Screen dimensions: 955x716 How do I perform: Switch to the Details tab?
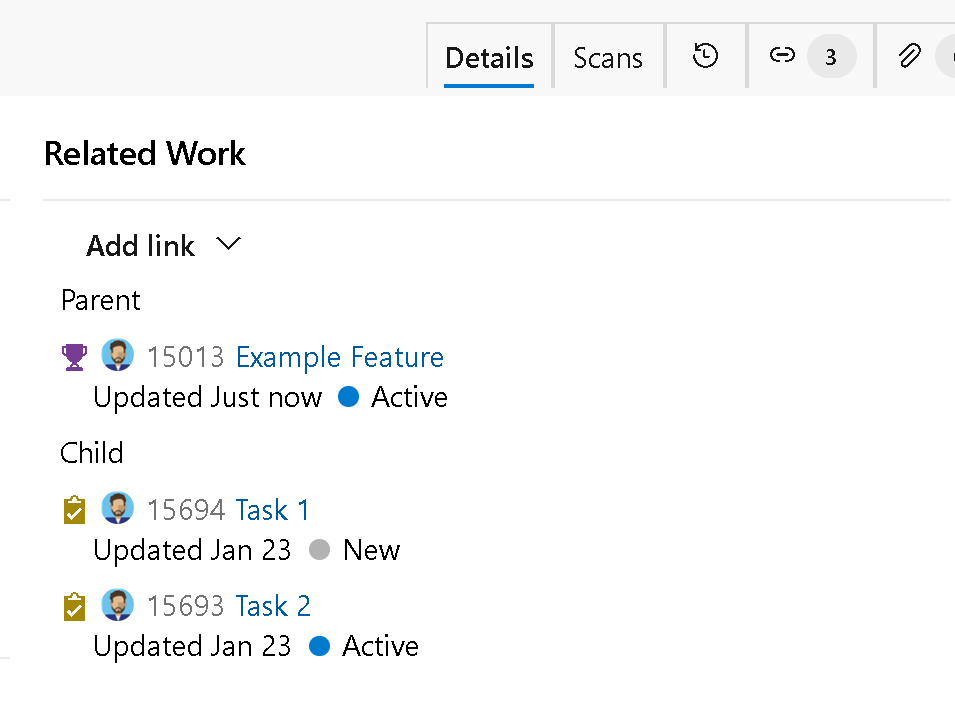point(489,58)
